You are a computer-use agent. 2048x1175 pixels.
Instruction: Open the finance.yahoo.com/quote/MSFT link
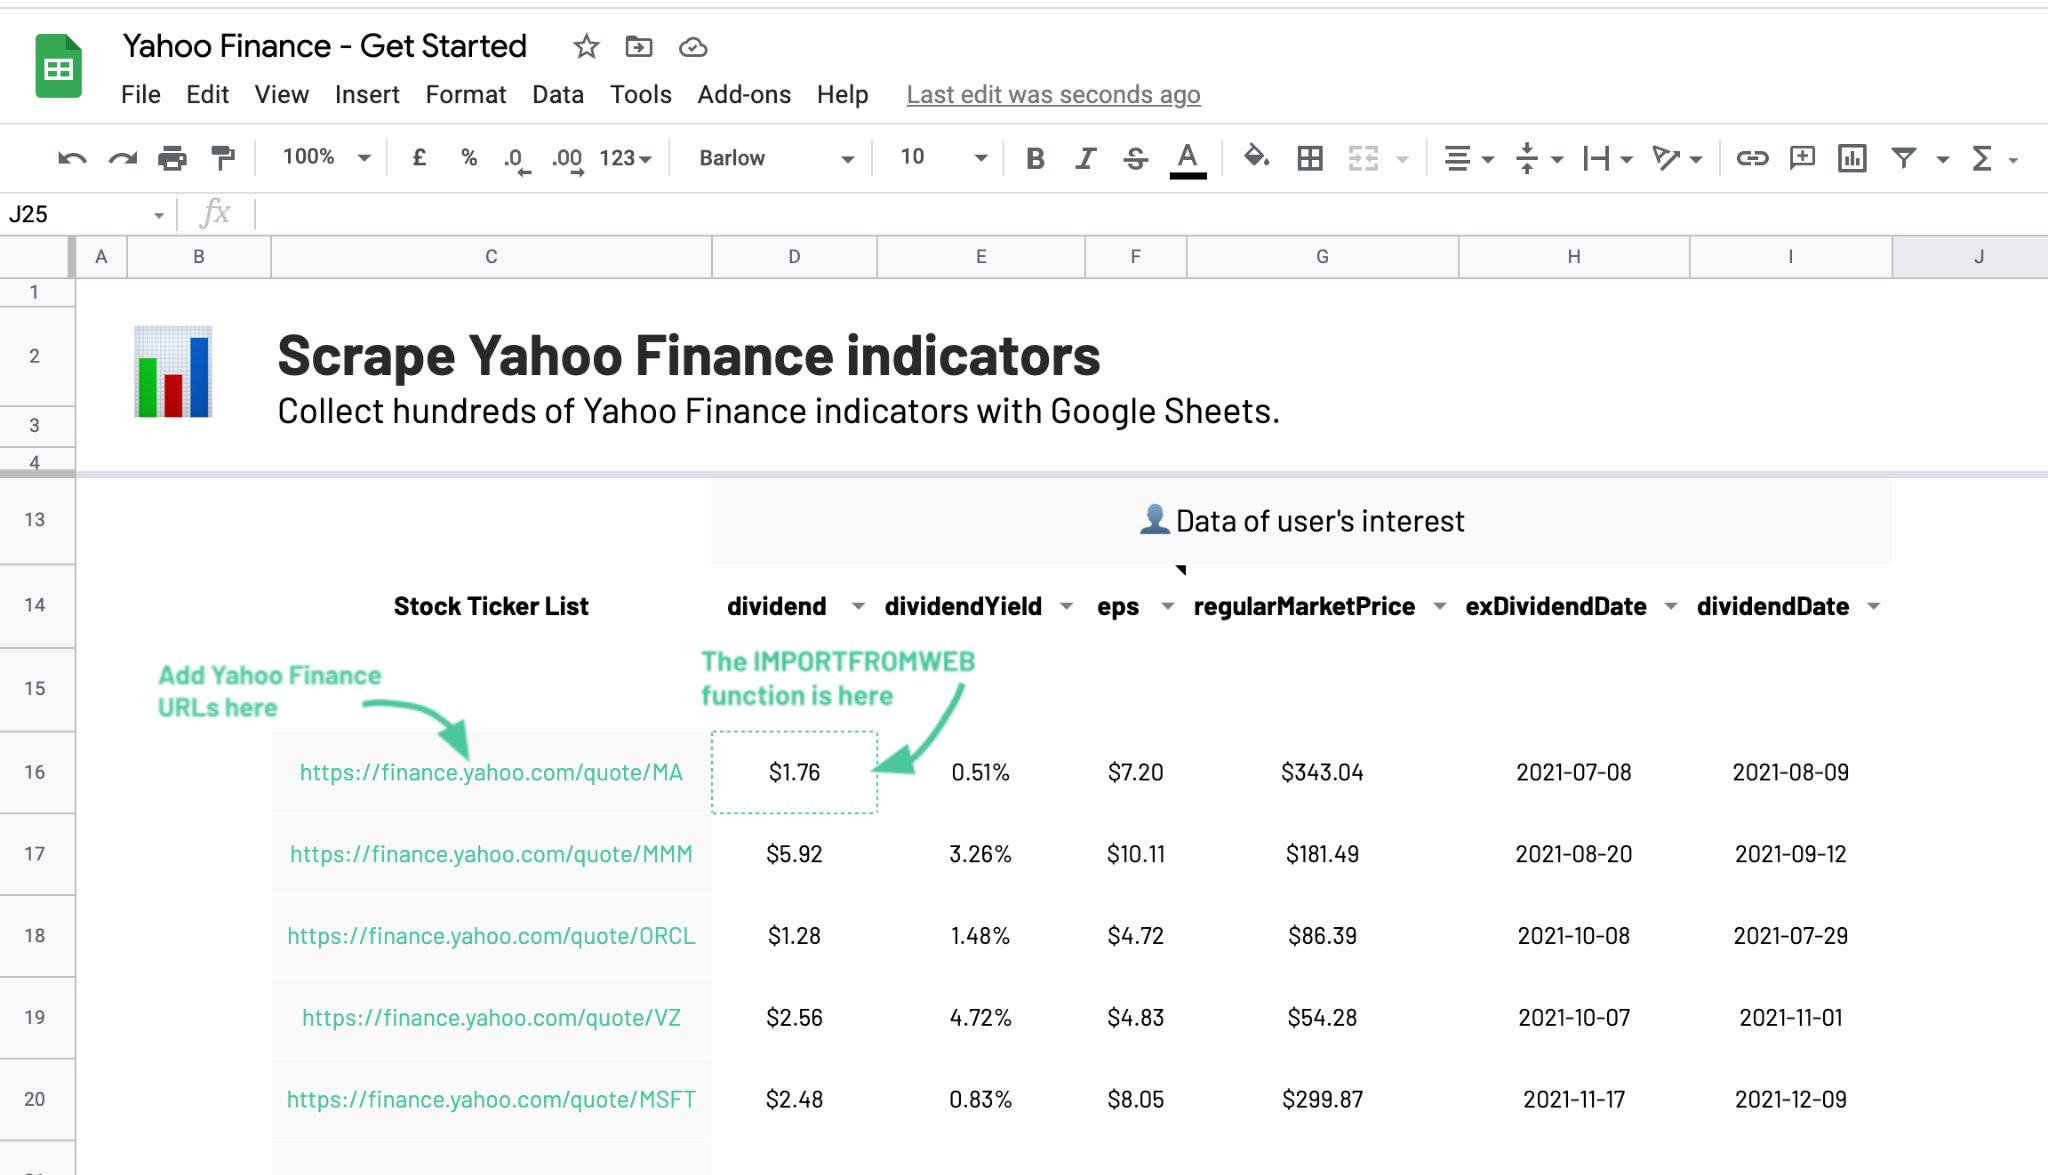[x=491, y=1100]
